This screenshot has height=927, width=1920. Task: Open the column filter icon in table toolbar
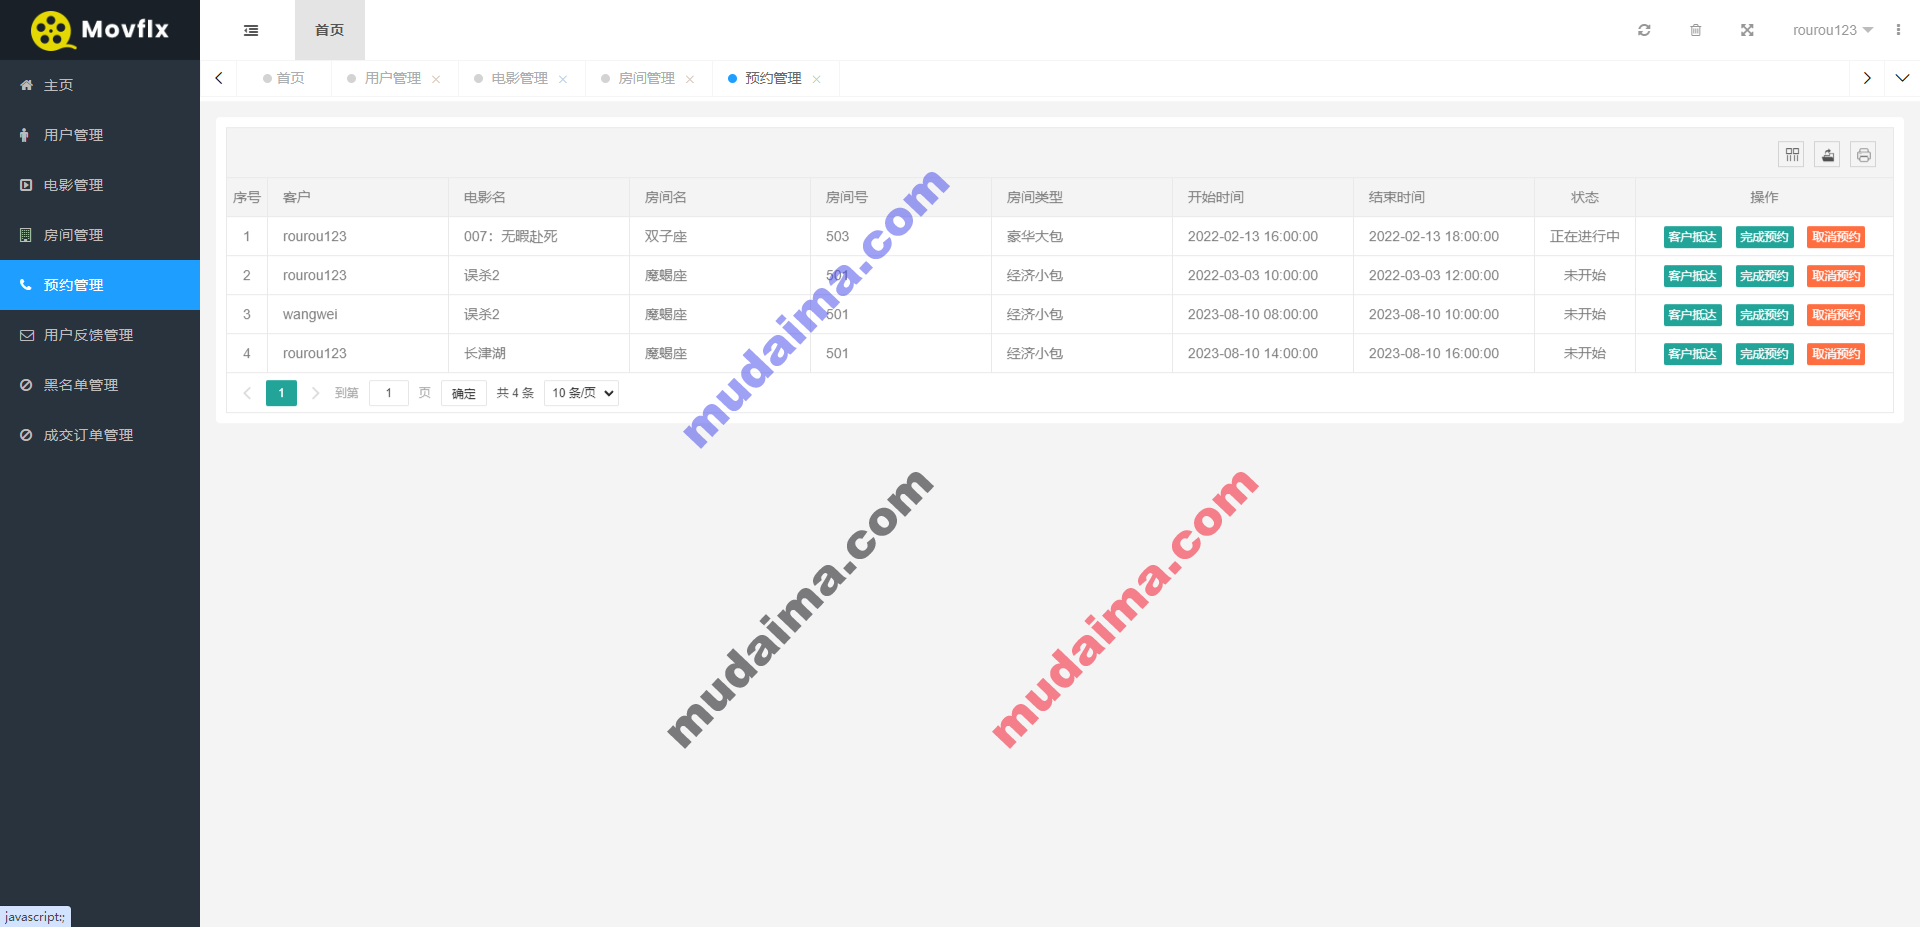point(1792,154)
